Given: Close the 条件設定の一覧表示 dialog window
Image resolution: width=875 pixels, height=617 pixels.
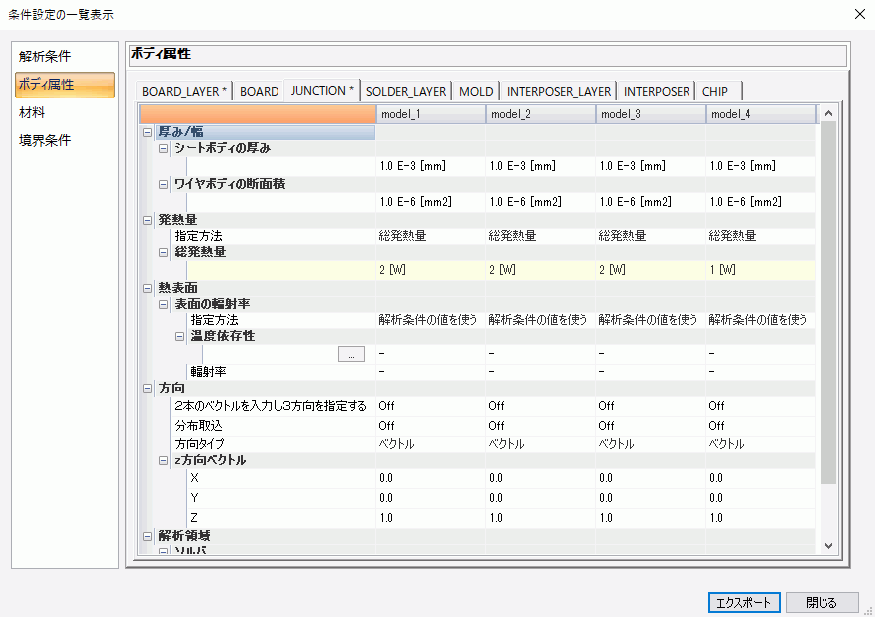Looking at the screenshot, I should 859,14.
